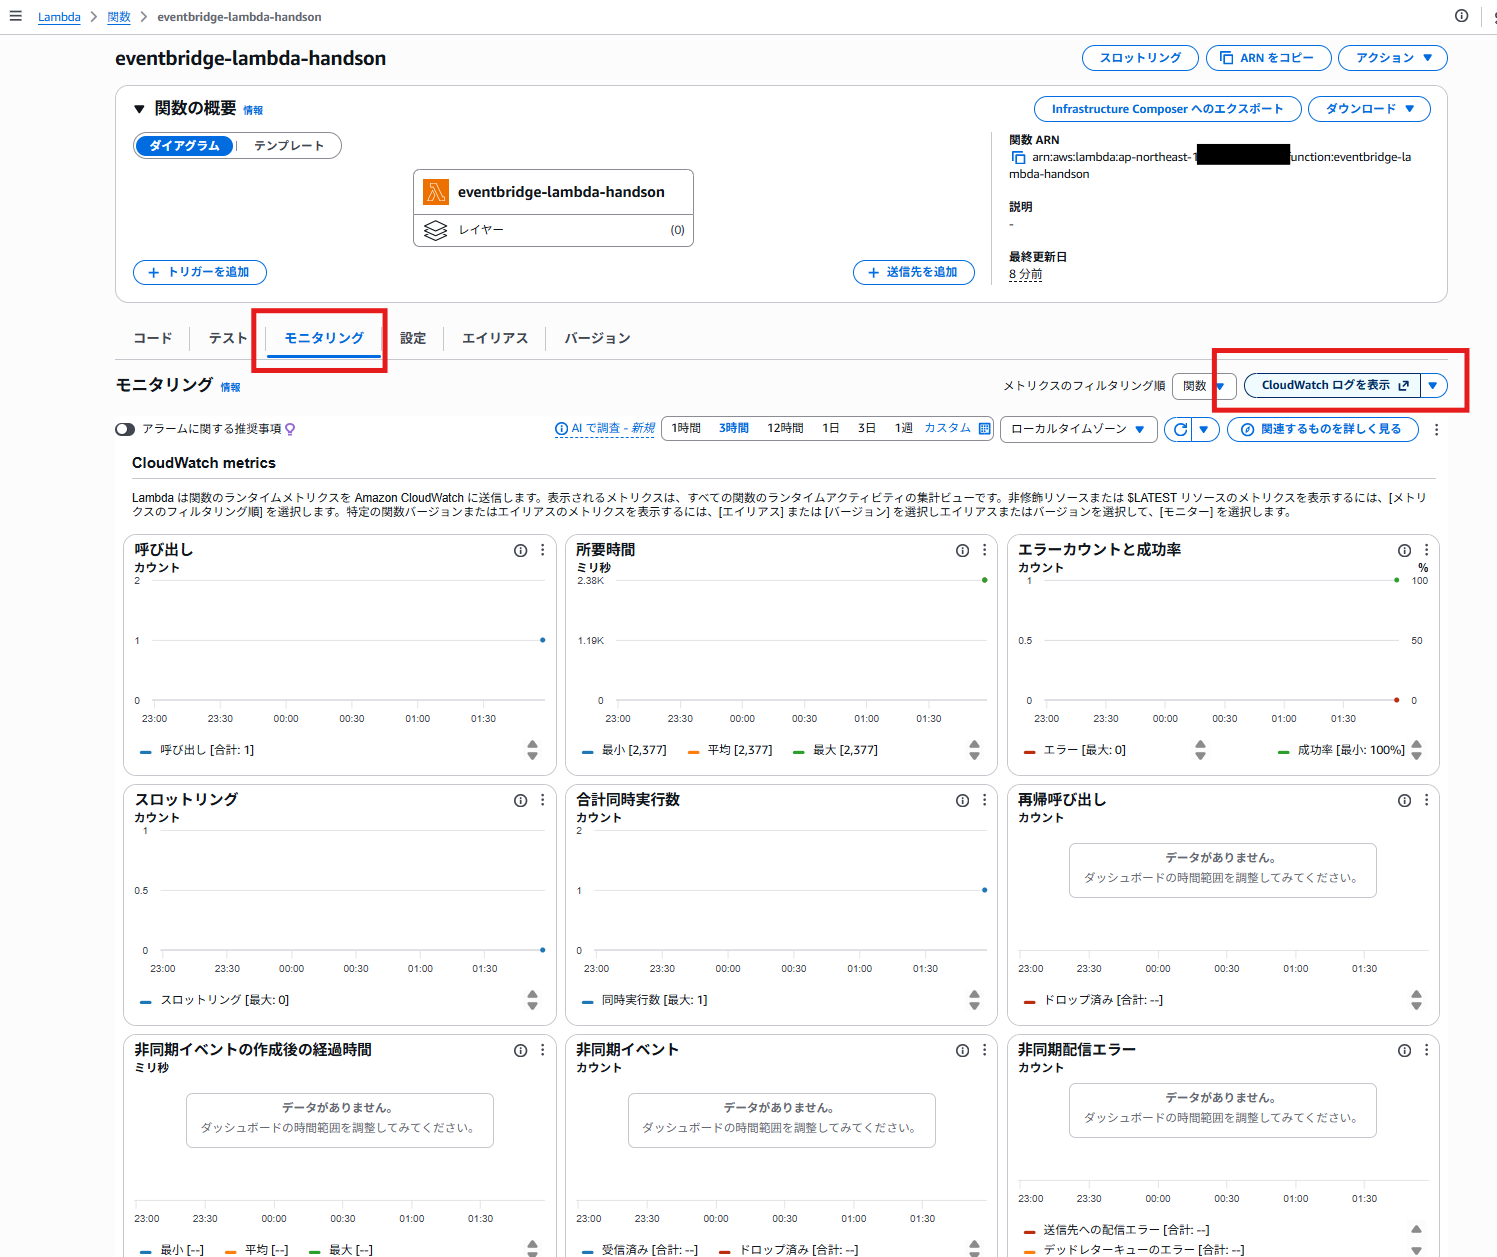Switch to the コード tab
This screenshot has height=1257, width=1497.
coord(153,338)
